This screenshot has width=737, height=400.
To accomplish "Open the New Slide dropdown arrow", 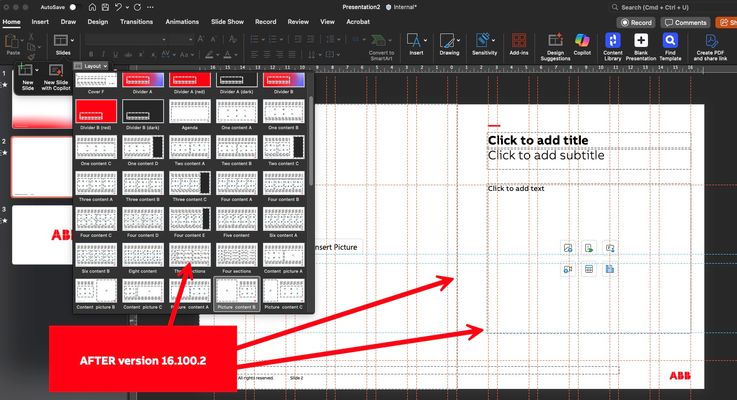I will point(37,70).
